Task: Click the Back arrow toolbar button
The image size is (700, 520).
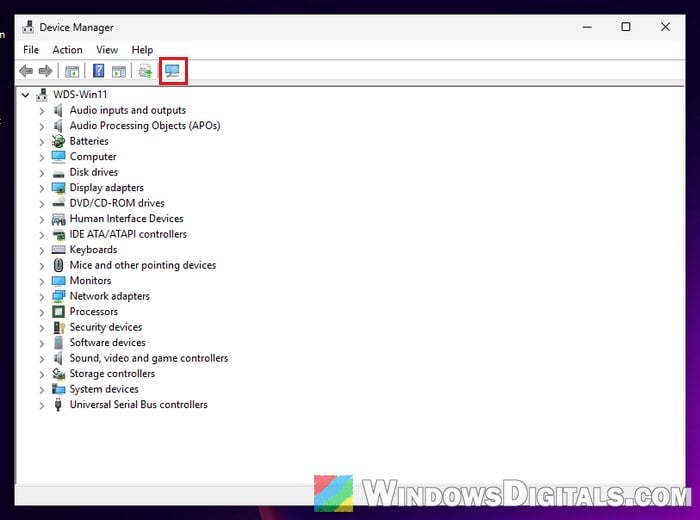Action: (x=26, y=71)
